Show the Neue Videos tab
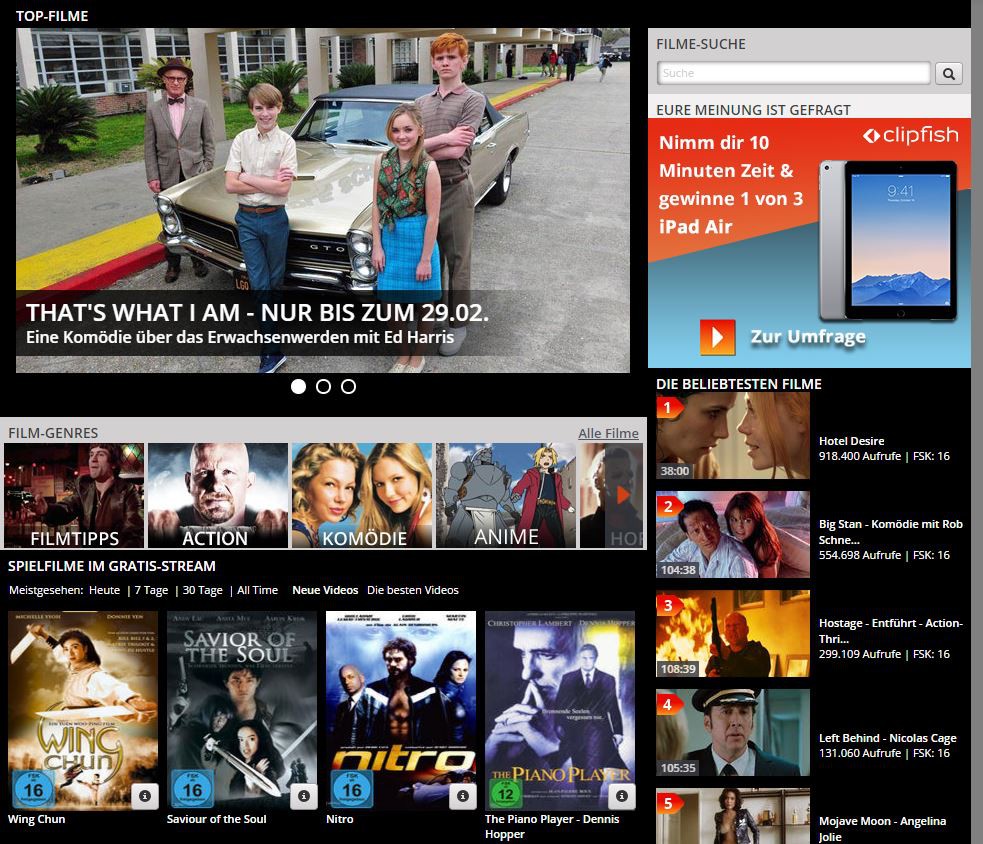Image resolution: width=983 pixels, height=844 pixels. 325,590
